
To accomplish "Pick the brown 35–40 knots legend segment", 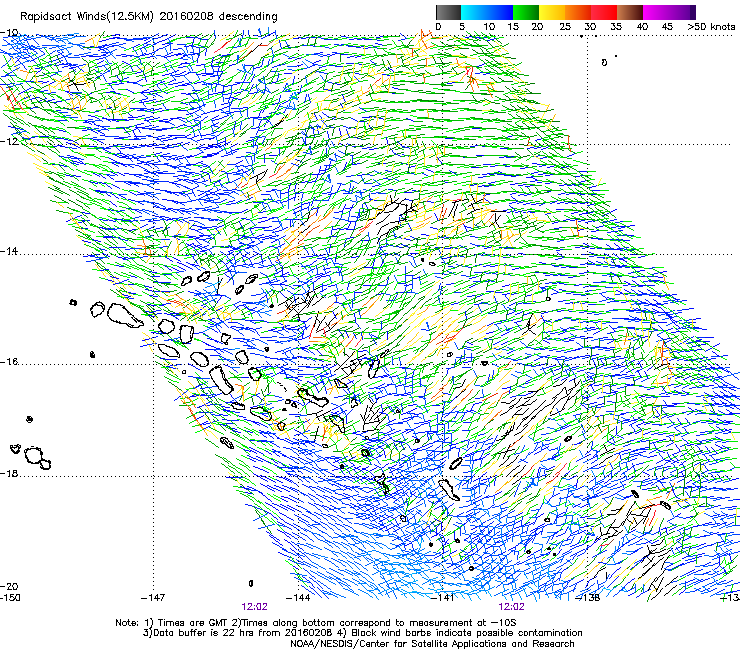I will tap(630, 12).
